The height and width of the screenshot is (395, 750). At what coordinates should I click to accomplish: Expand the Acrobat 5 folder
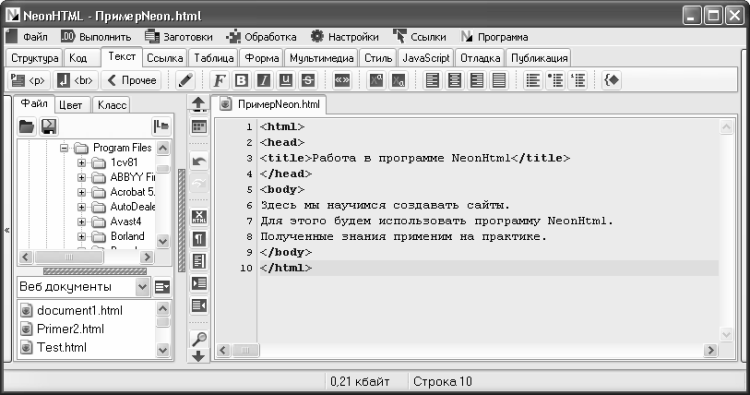point(82,192)
